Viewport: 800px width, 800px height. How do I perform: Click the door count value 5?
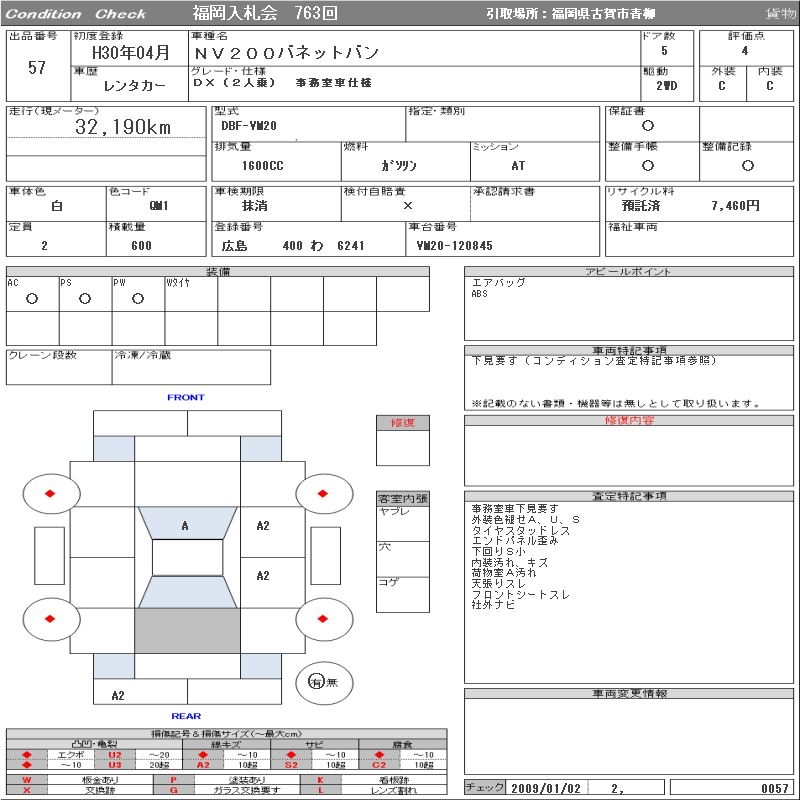coord(664,51)
